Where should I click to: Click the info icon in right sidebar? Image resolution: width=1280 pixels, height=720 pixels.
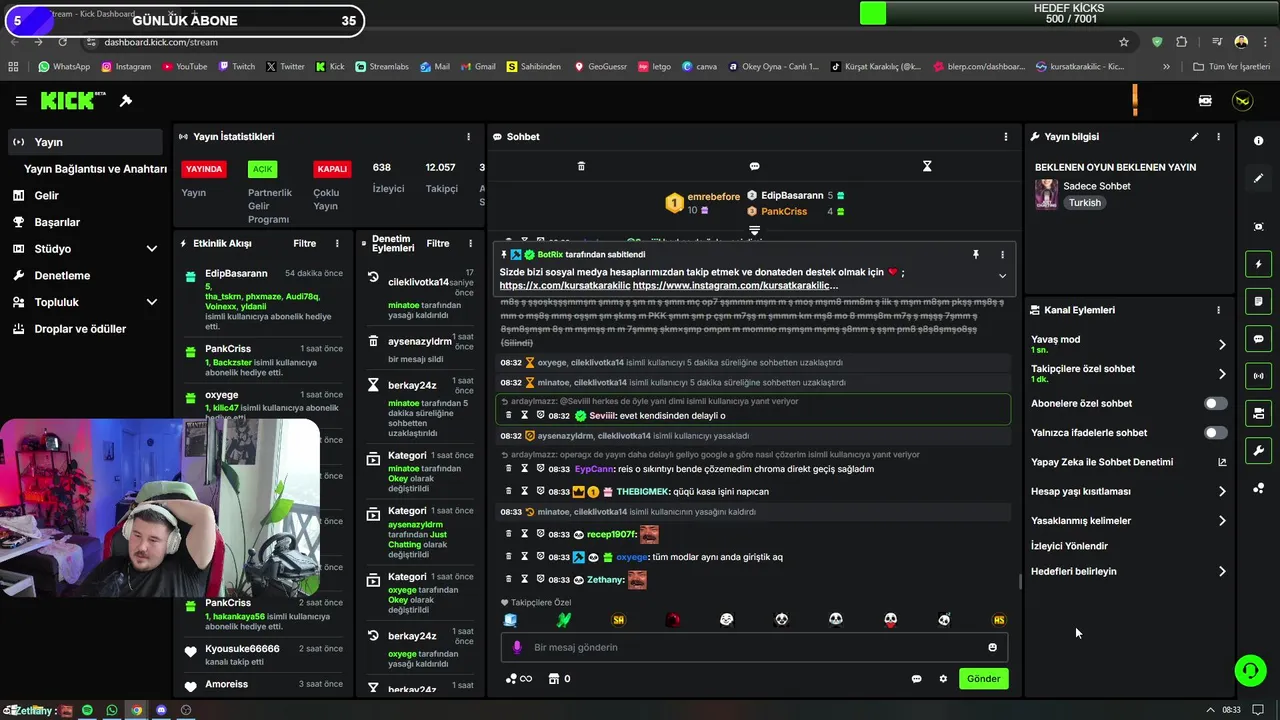1258,141
